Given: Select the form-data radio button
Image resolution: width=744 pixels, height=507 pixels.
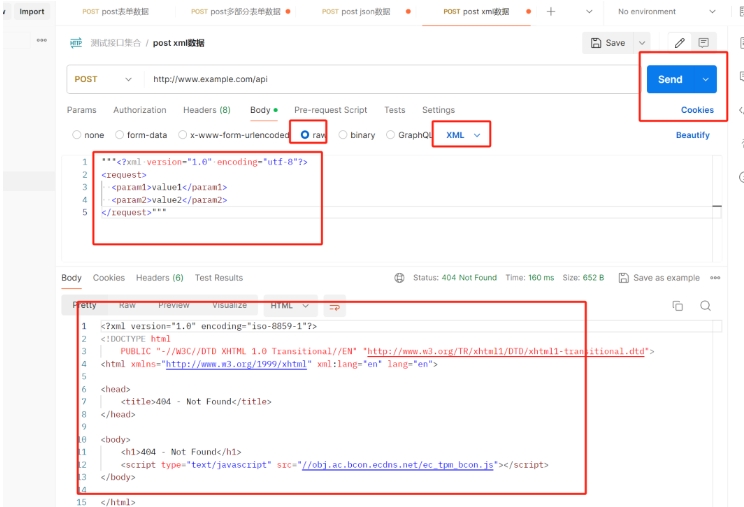Looking at the screenshot, I should (120, 135).
